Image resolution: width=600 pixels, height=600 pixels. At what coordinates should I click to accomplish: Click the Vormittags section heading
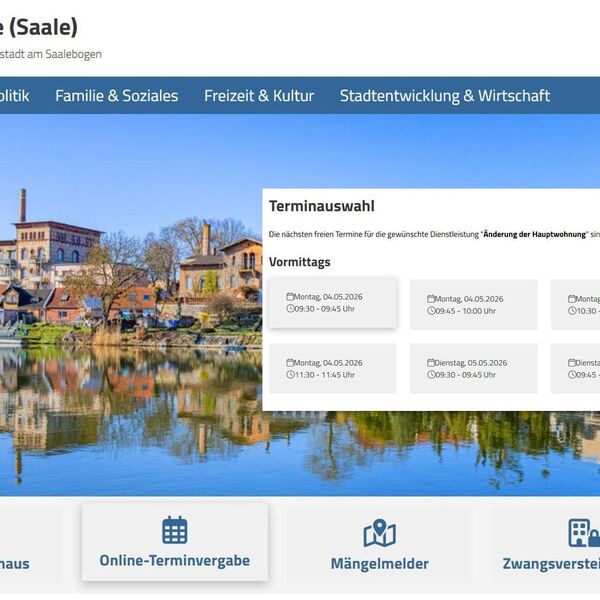300,262
